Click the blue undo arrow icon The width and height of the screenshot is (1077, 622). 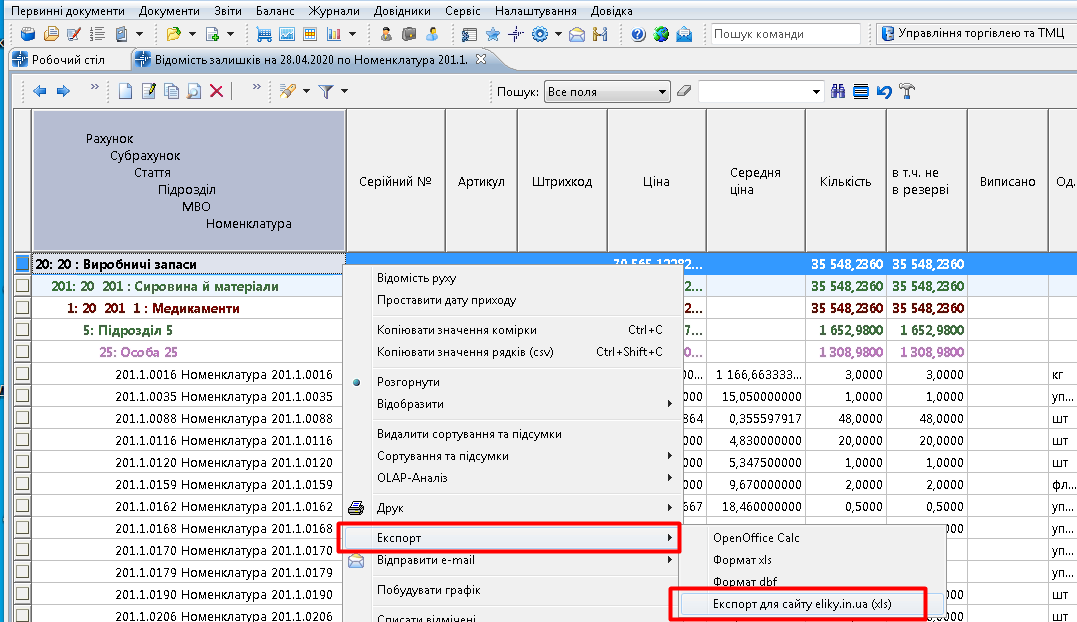(884, 91)
